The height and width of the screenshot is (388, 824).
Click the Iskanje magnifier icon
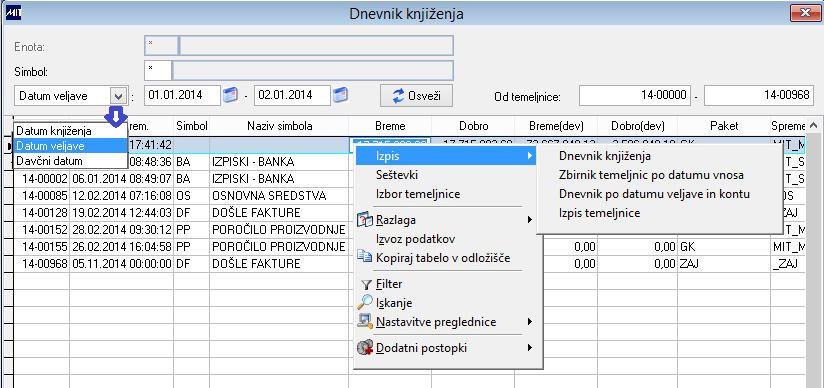[365, 302]
